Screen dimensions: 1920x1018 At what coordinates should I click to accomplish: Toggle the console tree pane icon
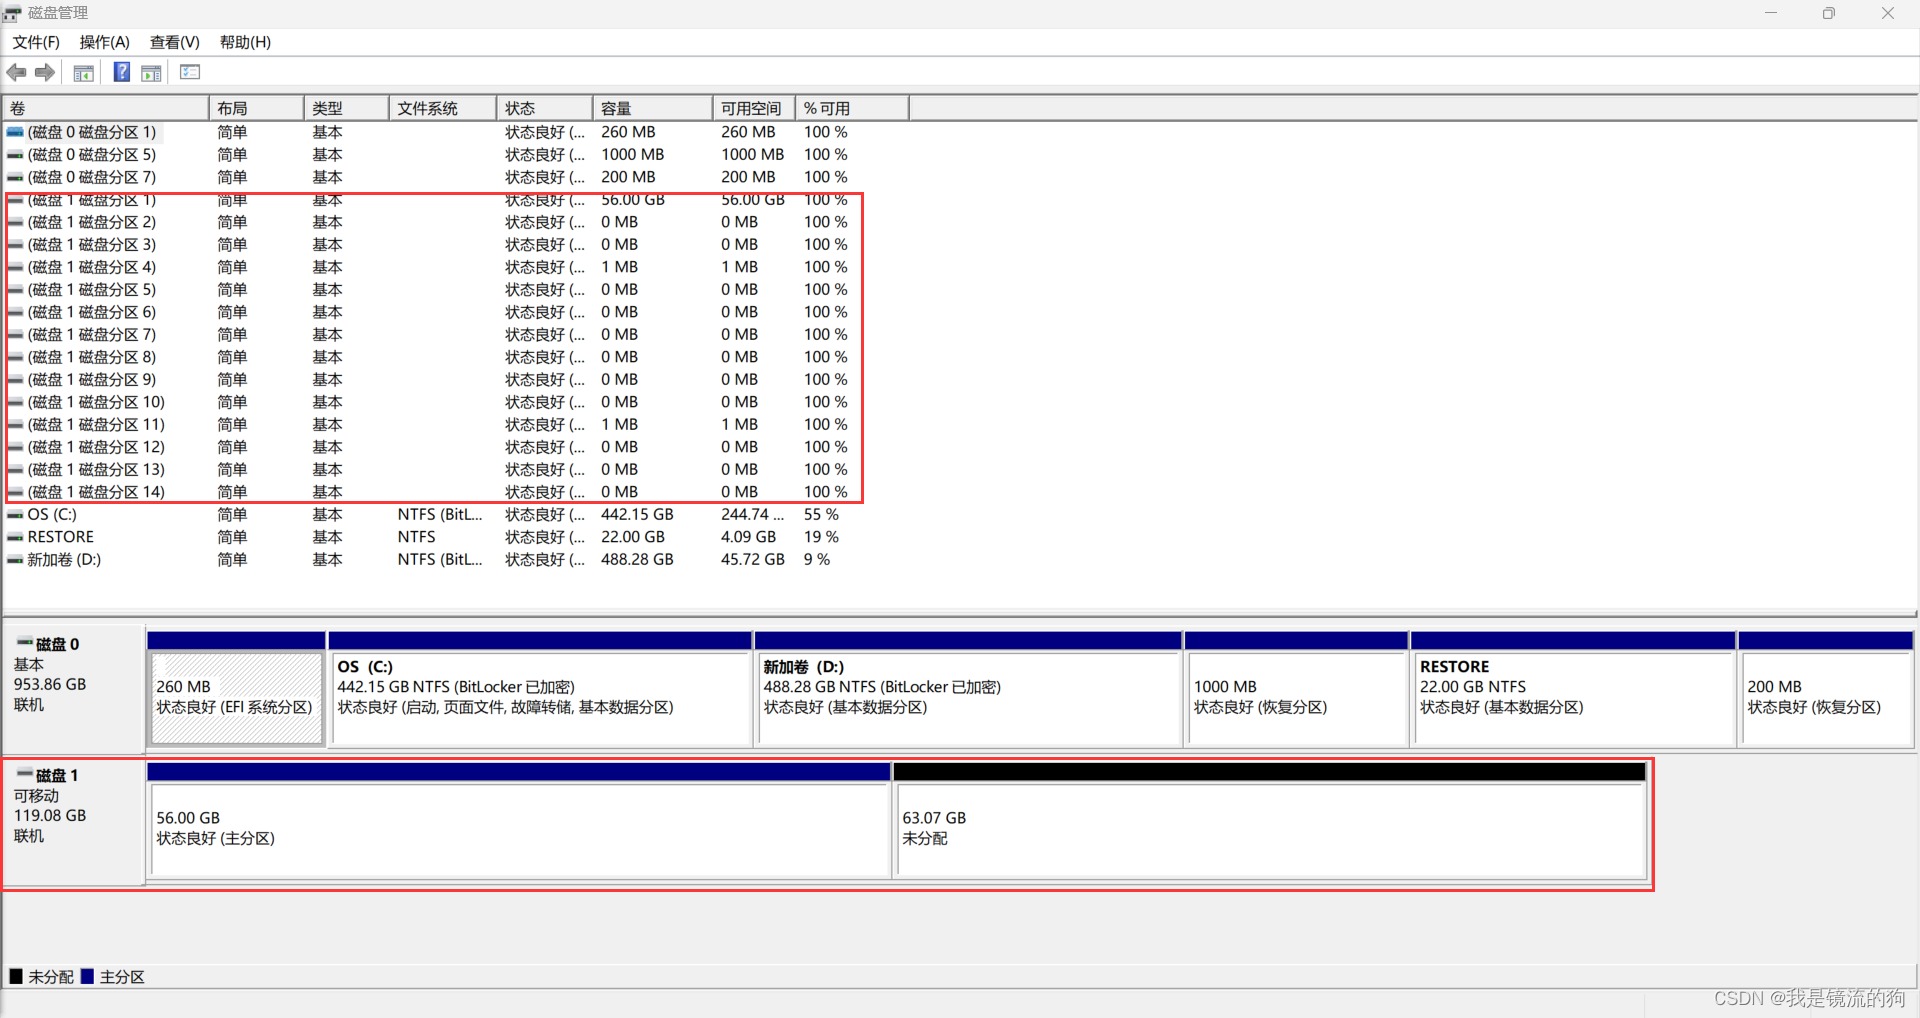pos(84,72)
